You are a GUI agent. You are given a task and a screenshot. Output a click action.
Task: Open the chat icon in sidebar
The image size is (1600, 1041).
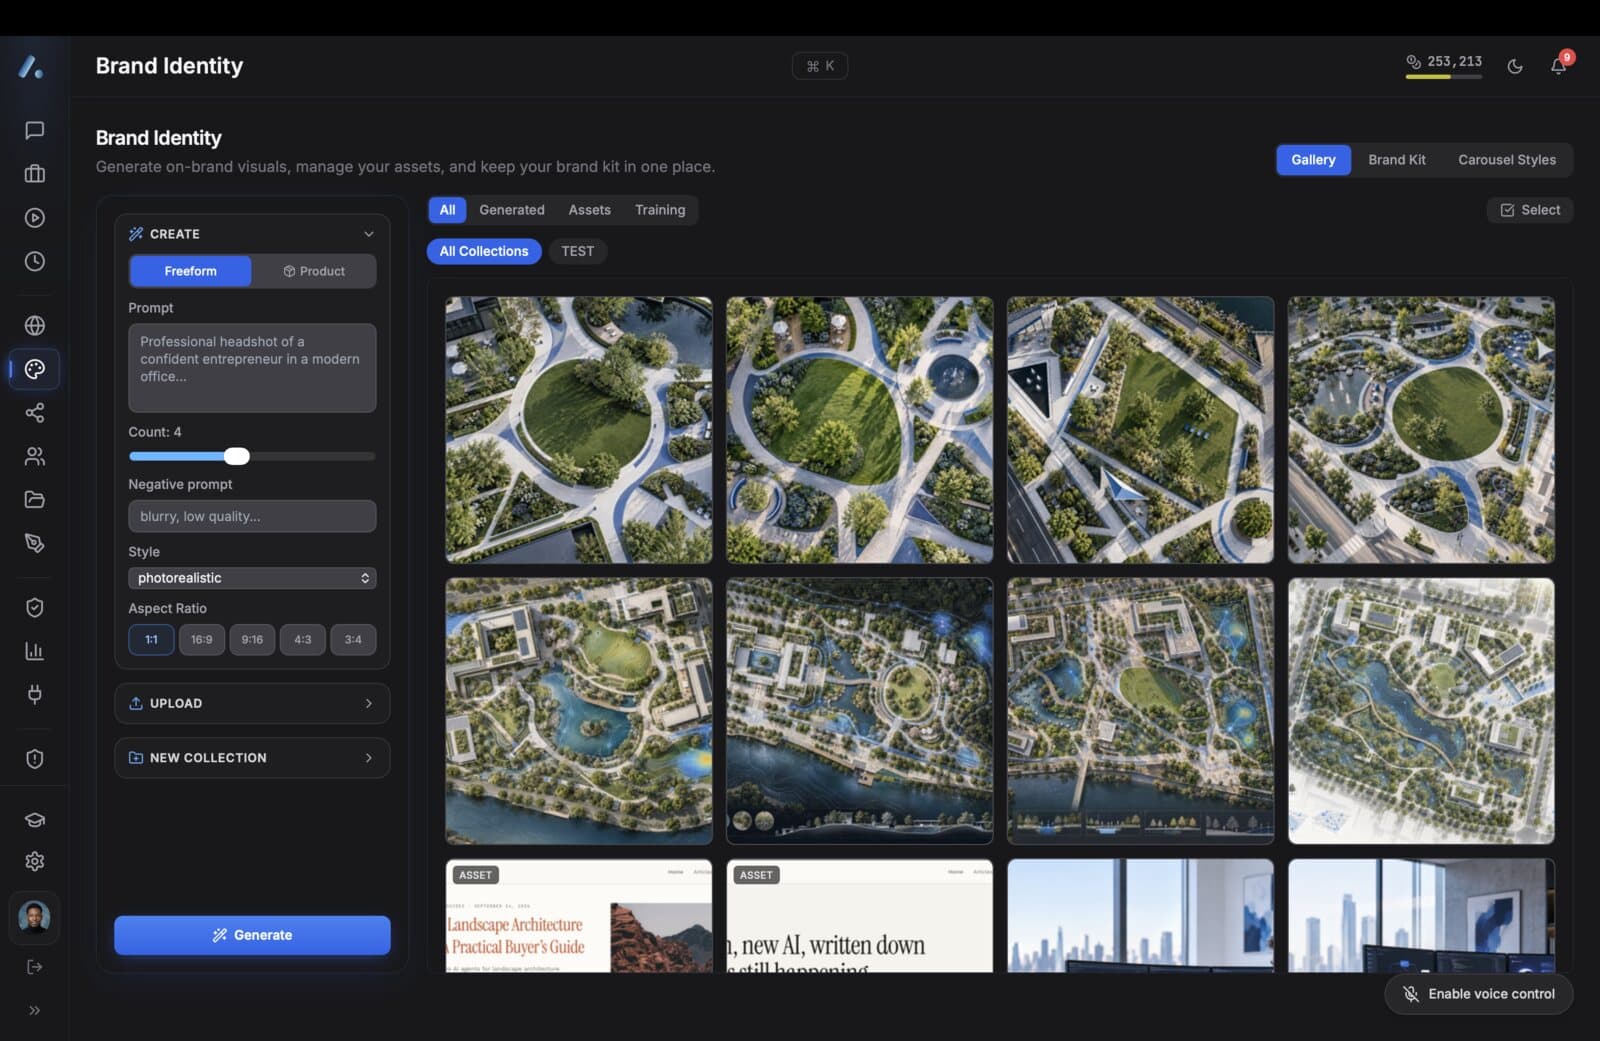34,130
